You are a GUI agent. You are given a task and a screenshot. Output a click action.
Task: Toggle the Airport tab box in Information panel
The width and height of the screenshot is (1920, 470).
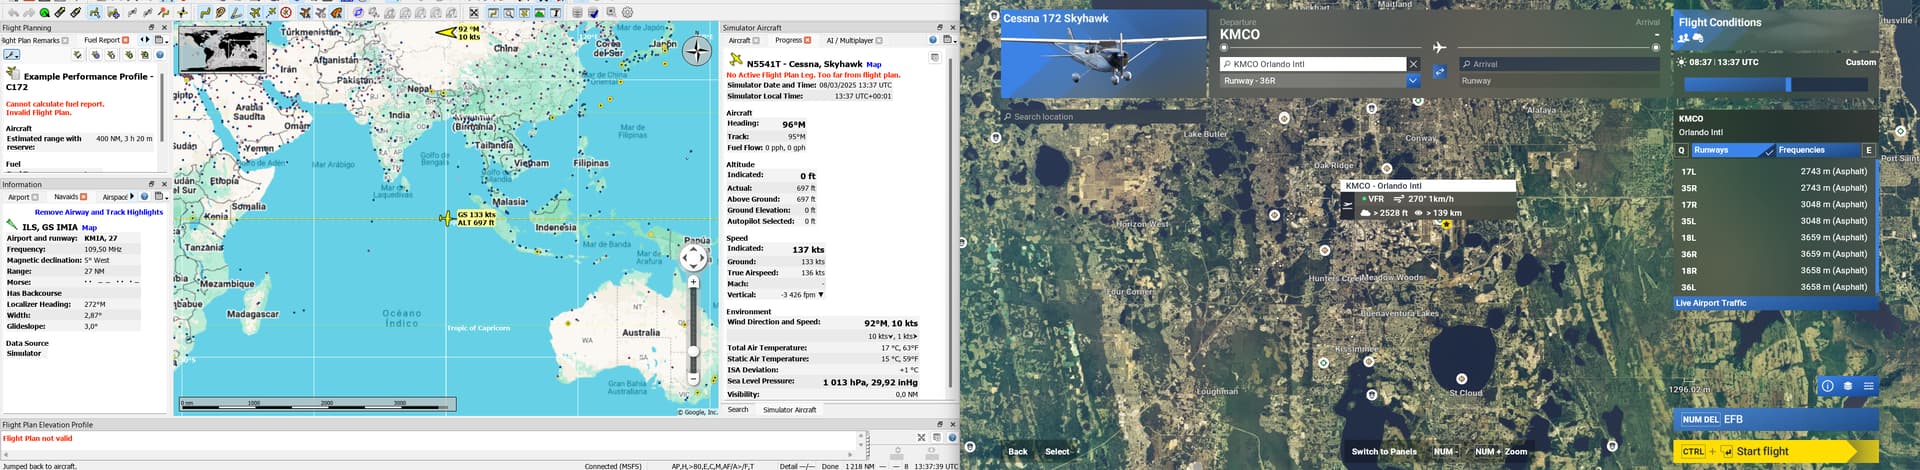click(35, 197)
